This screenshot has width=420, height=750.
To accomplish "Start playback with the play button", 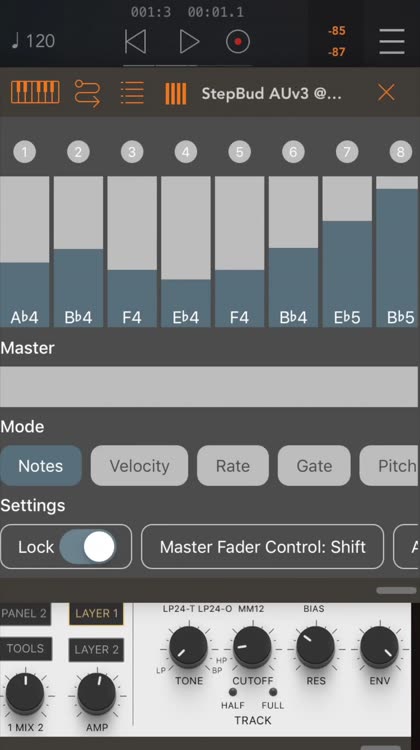I will pyautogui.click(x=189, y=42).
